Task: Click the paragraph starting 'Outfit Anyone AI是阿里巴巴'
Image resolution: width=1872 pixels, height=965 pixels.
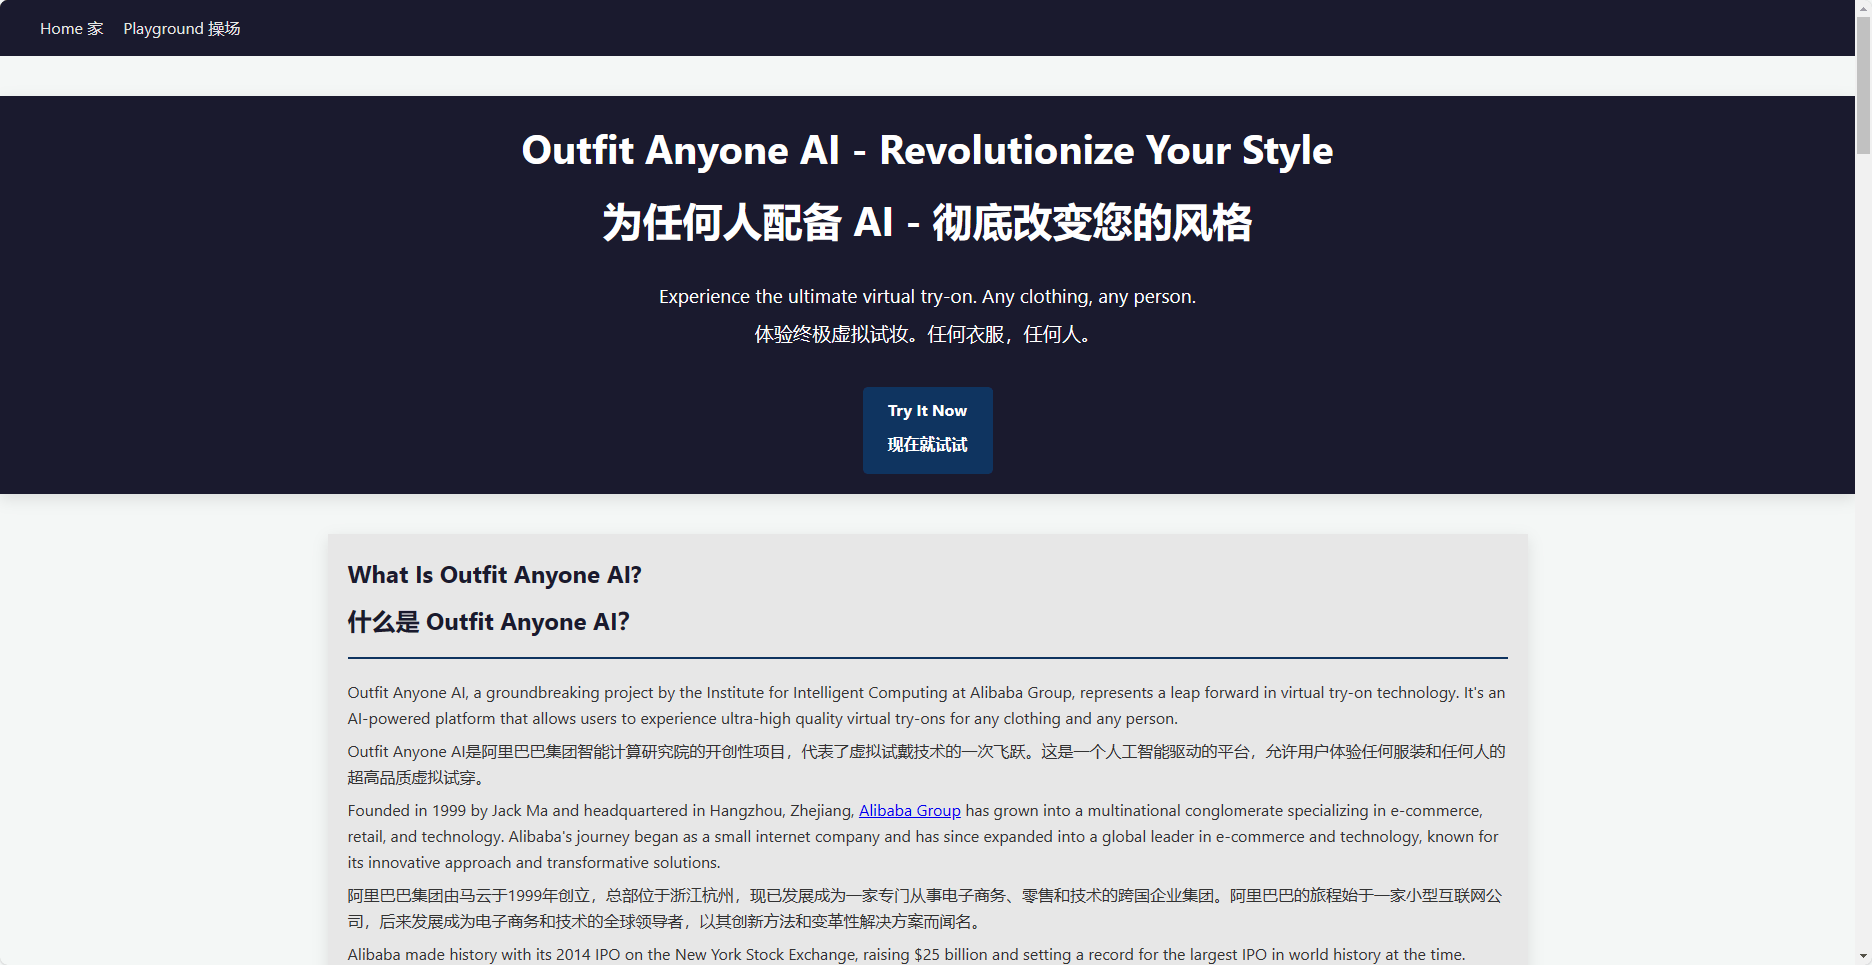Action: pyautogui.click(x=925, y=764)
